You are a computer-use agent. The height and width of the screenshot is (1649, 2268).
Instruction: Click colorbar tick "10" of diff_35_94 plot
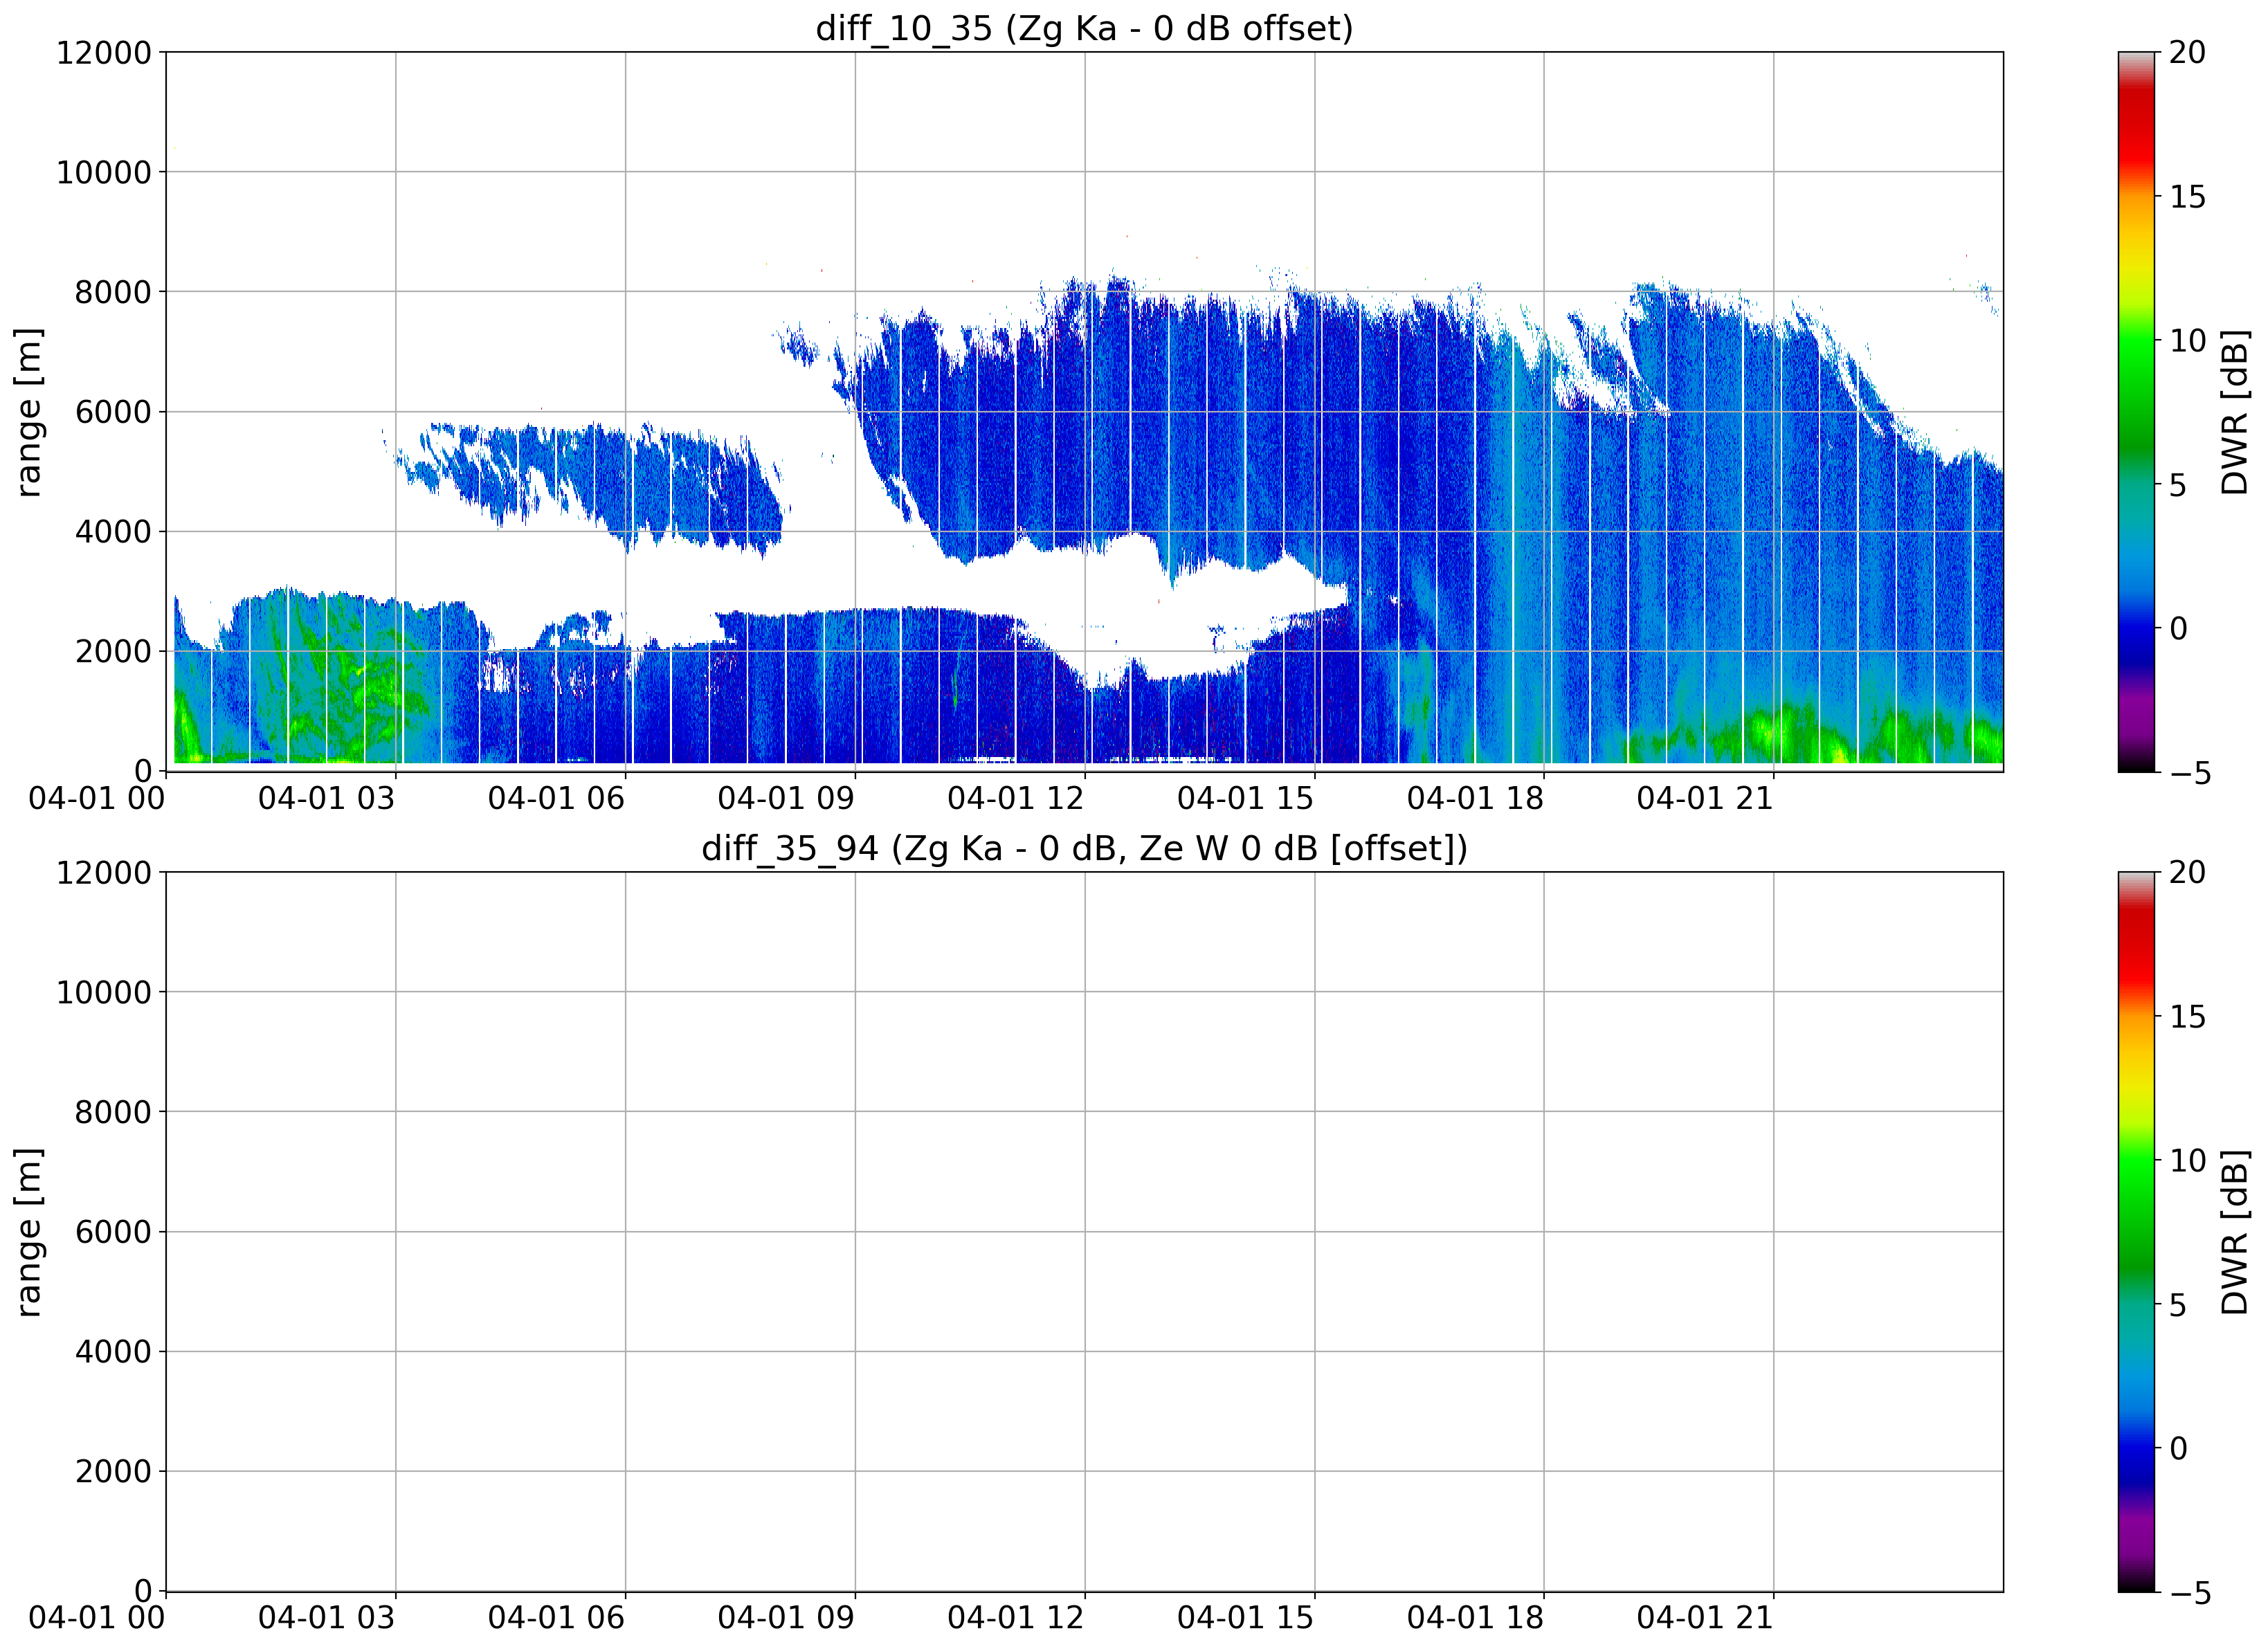(x=2188, y=1161)
